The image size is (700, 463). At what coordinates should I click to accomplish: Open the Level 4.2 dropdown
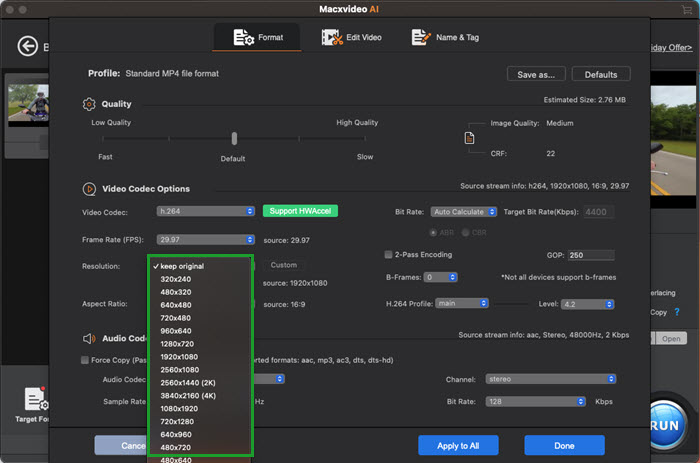coord(588,304)
